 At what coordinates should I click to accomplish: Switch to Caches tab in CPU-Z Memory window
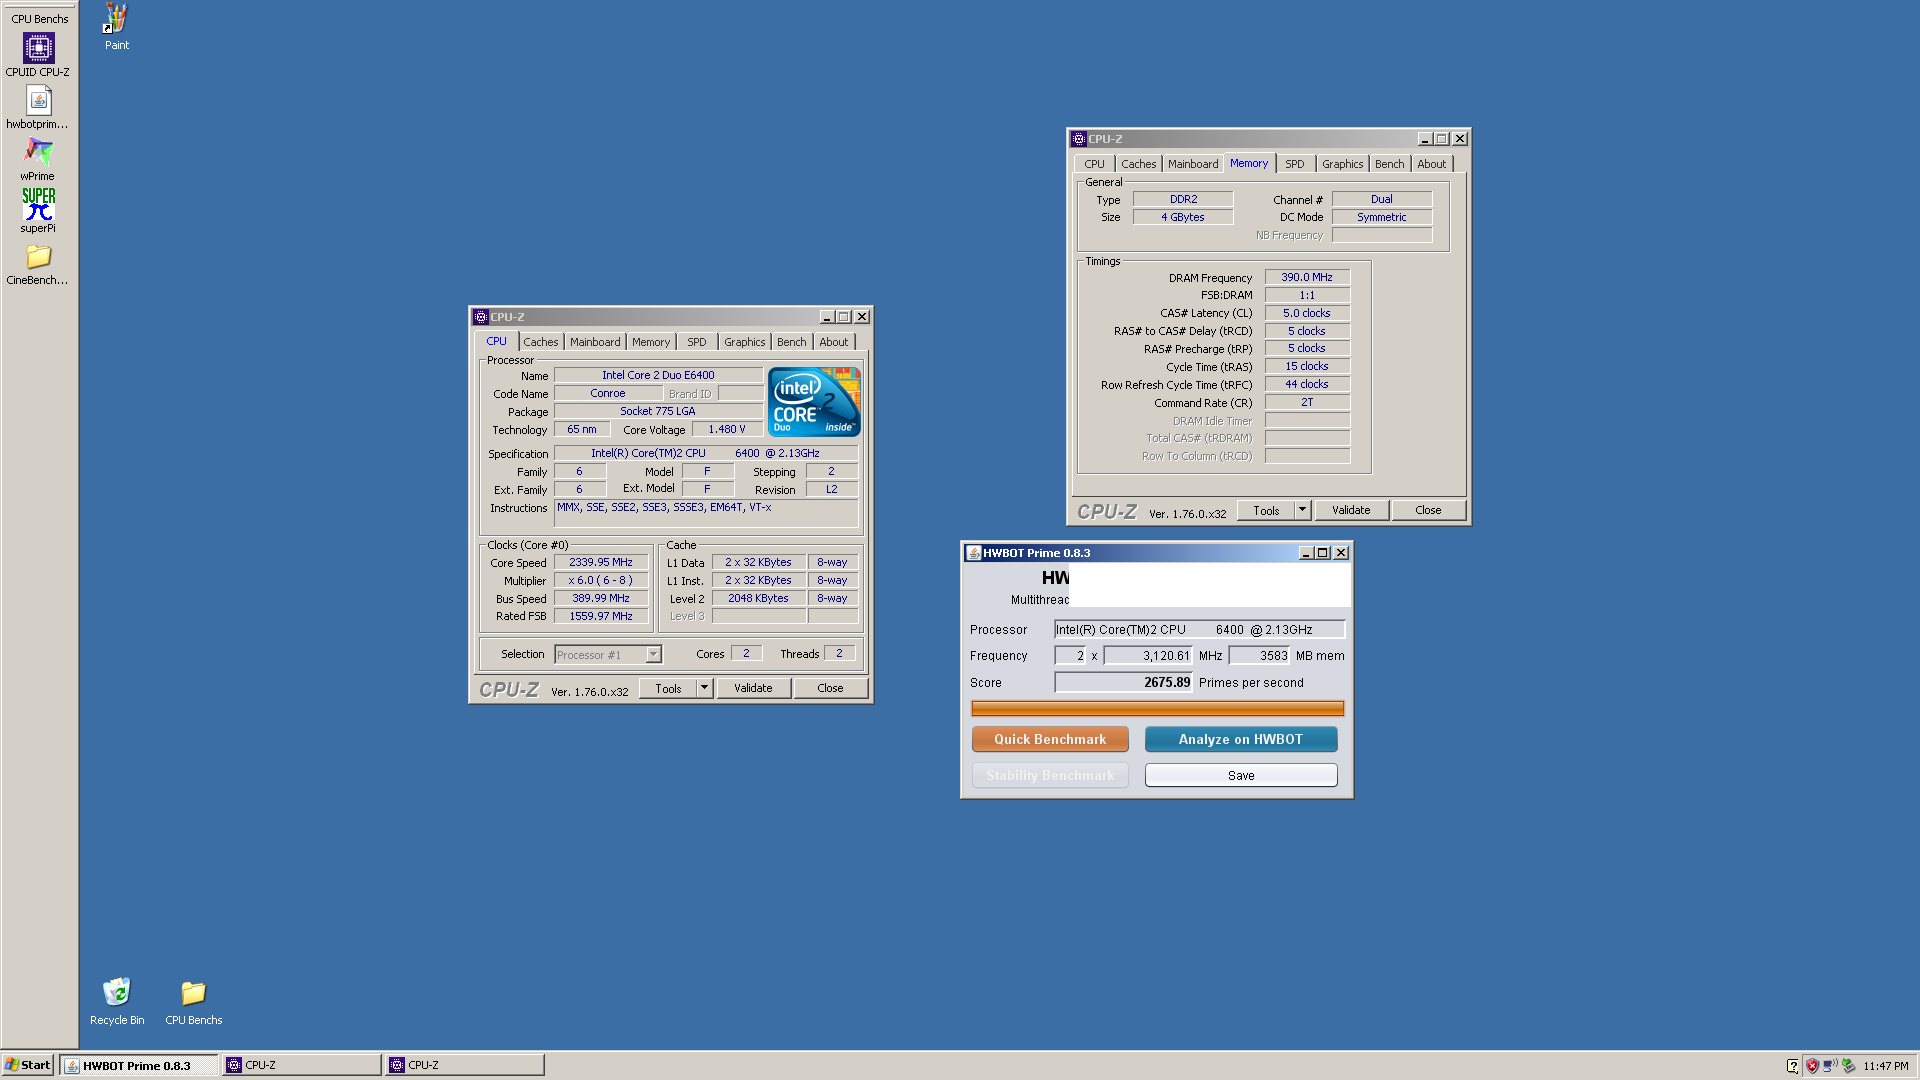pyautogui.click(x=1139, y=164)
